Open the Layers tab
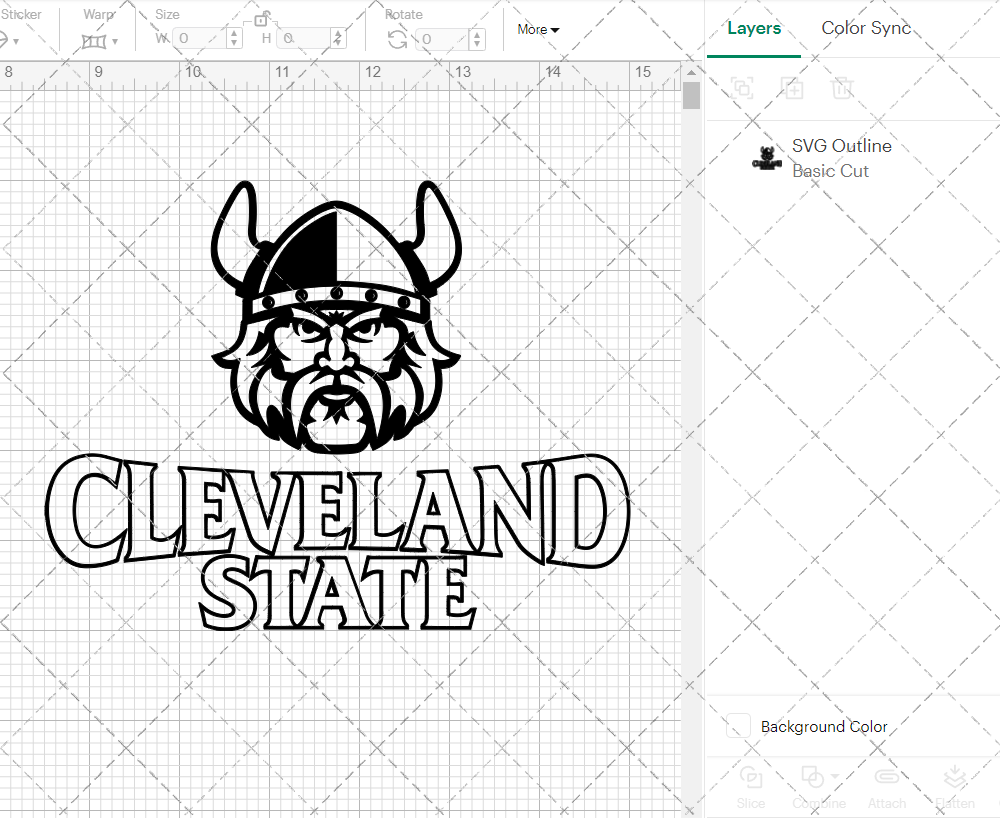The width and height of the screenshot is (1000, 818). 754,28
